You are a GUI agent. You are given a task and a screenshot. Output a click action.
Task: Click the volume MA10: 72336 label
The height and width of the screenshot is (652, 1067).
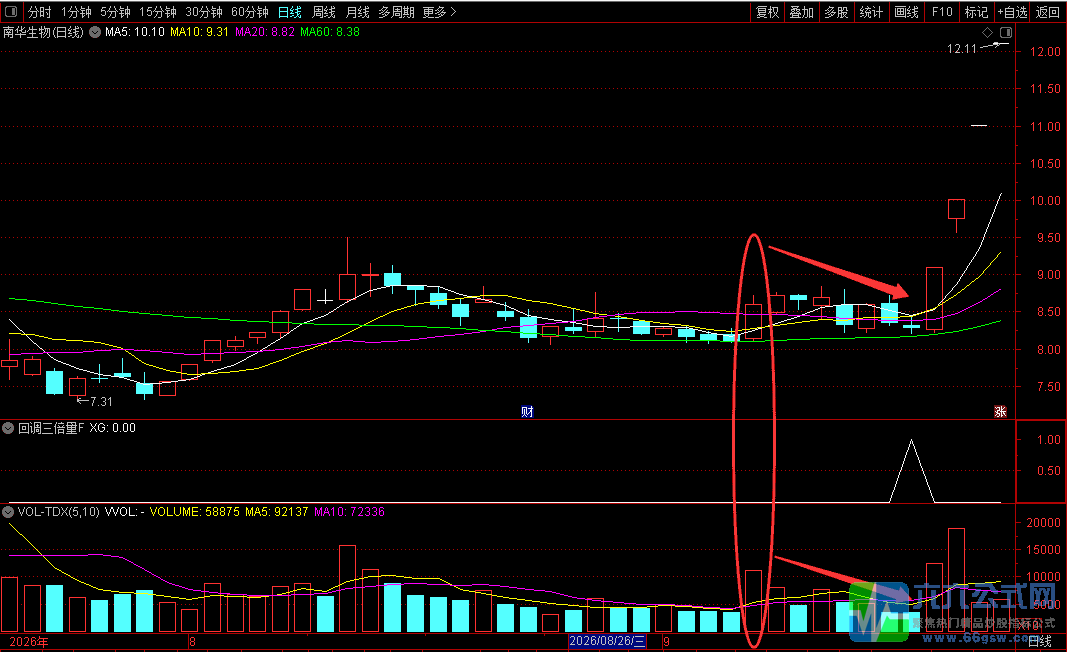[x=349, y=512]
